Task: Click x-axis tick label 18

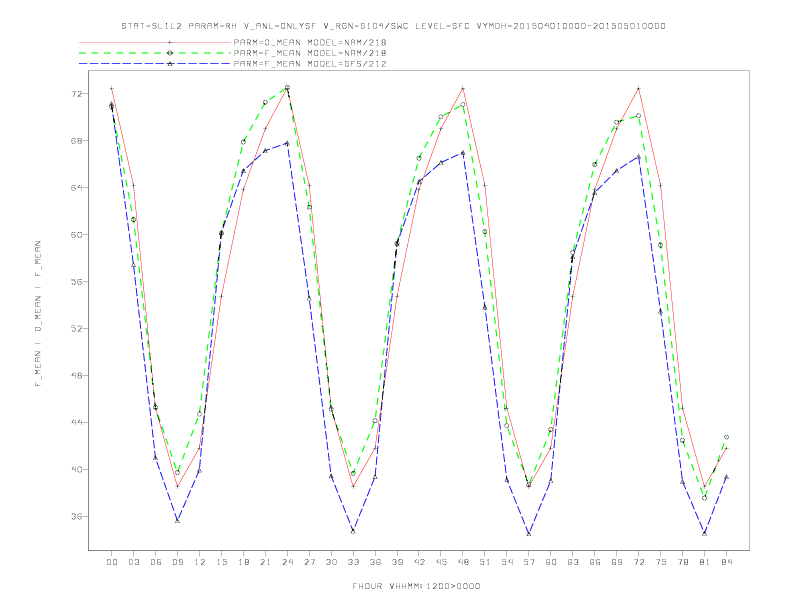Action: (243, 562)
